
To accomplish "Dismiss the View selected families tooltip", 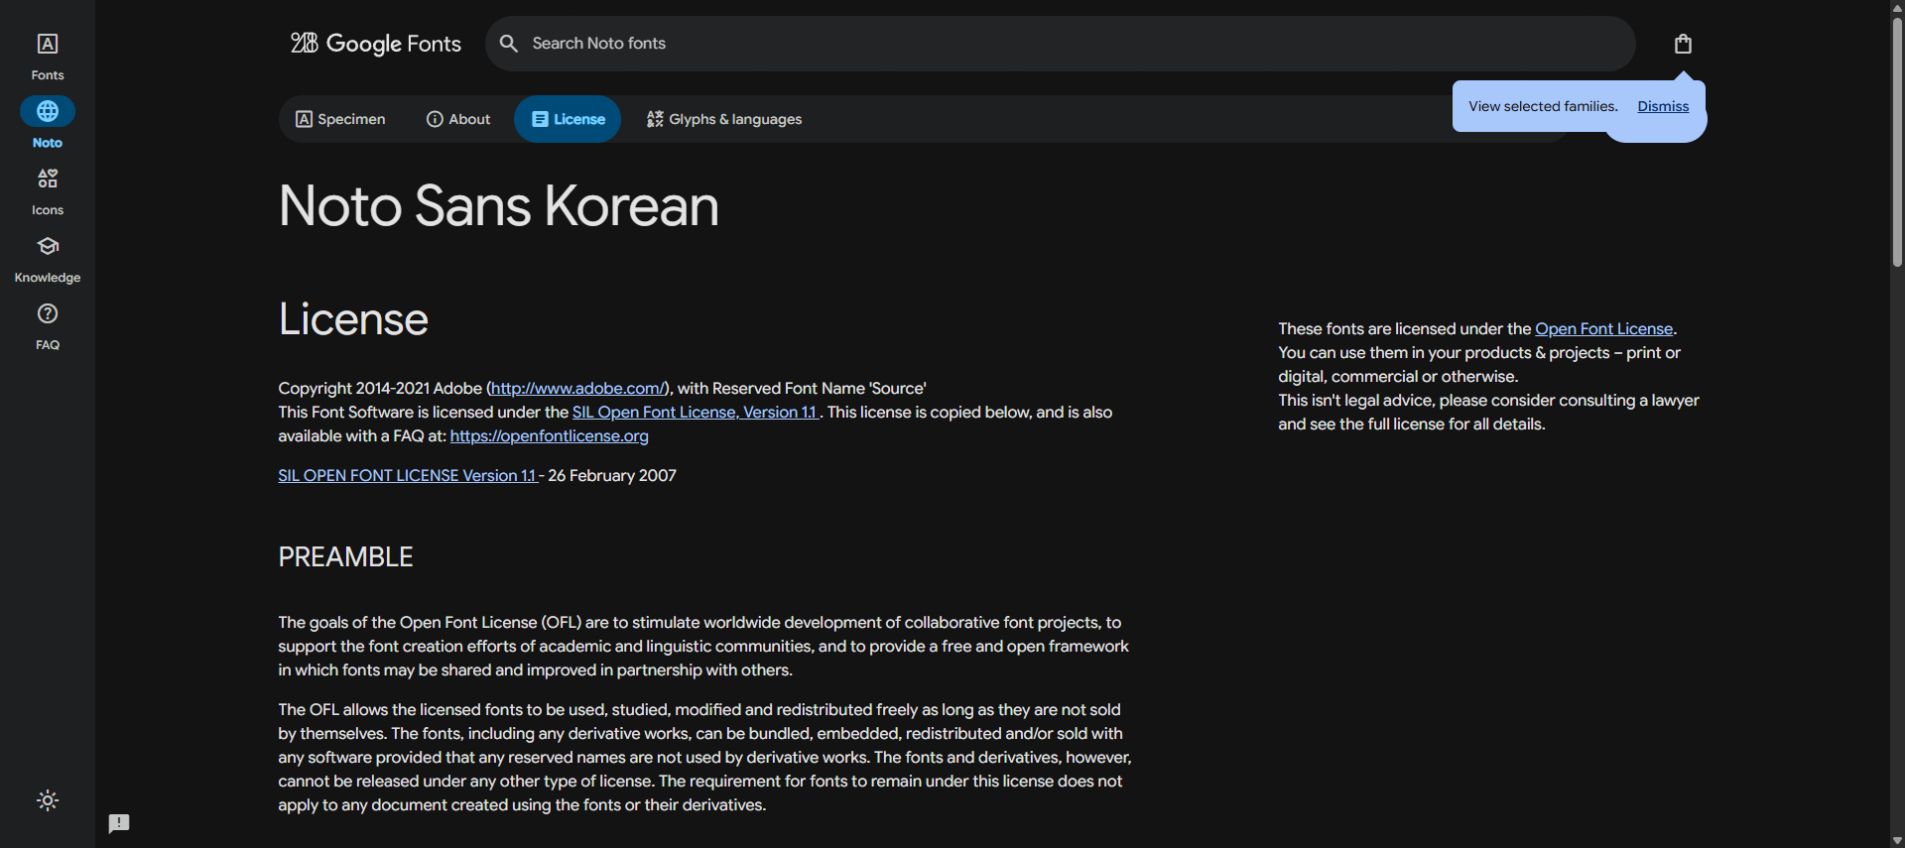I will [1663, 106].
